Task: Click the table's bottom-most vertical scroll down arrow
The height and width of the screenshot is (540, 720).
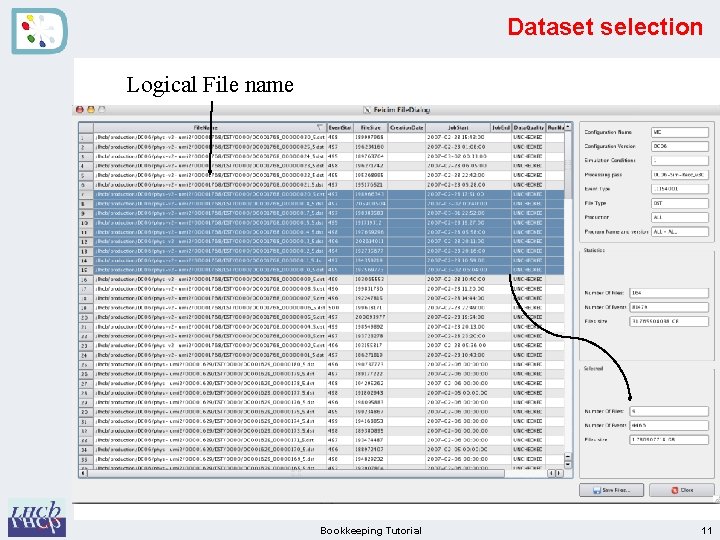Action: pos(568,465)
